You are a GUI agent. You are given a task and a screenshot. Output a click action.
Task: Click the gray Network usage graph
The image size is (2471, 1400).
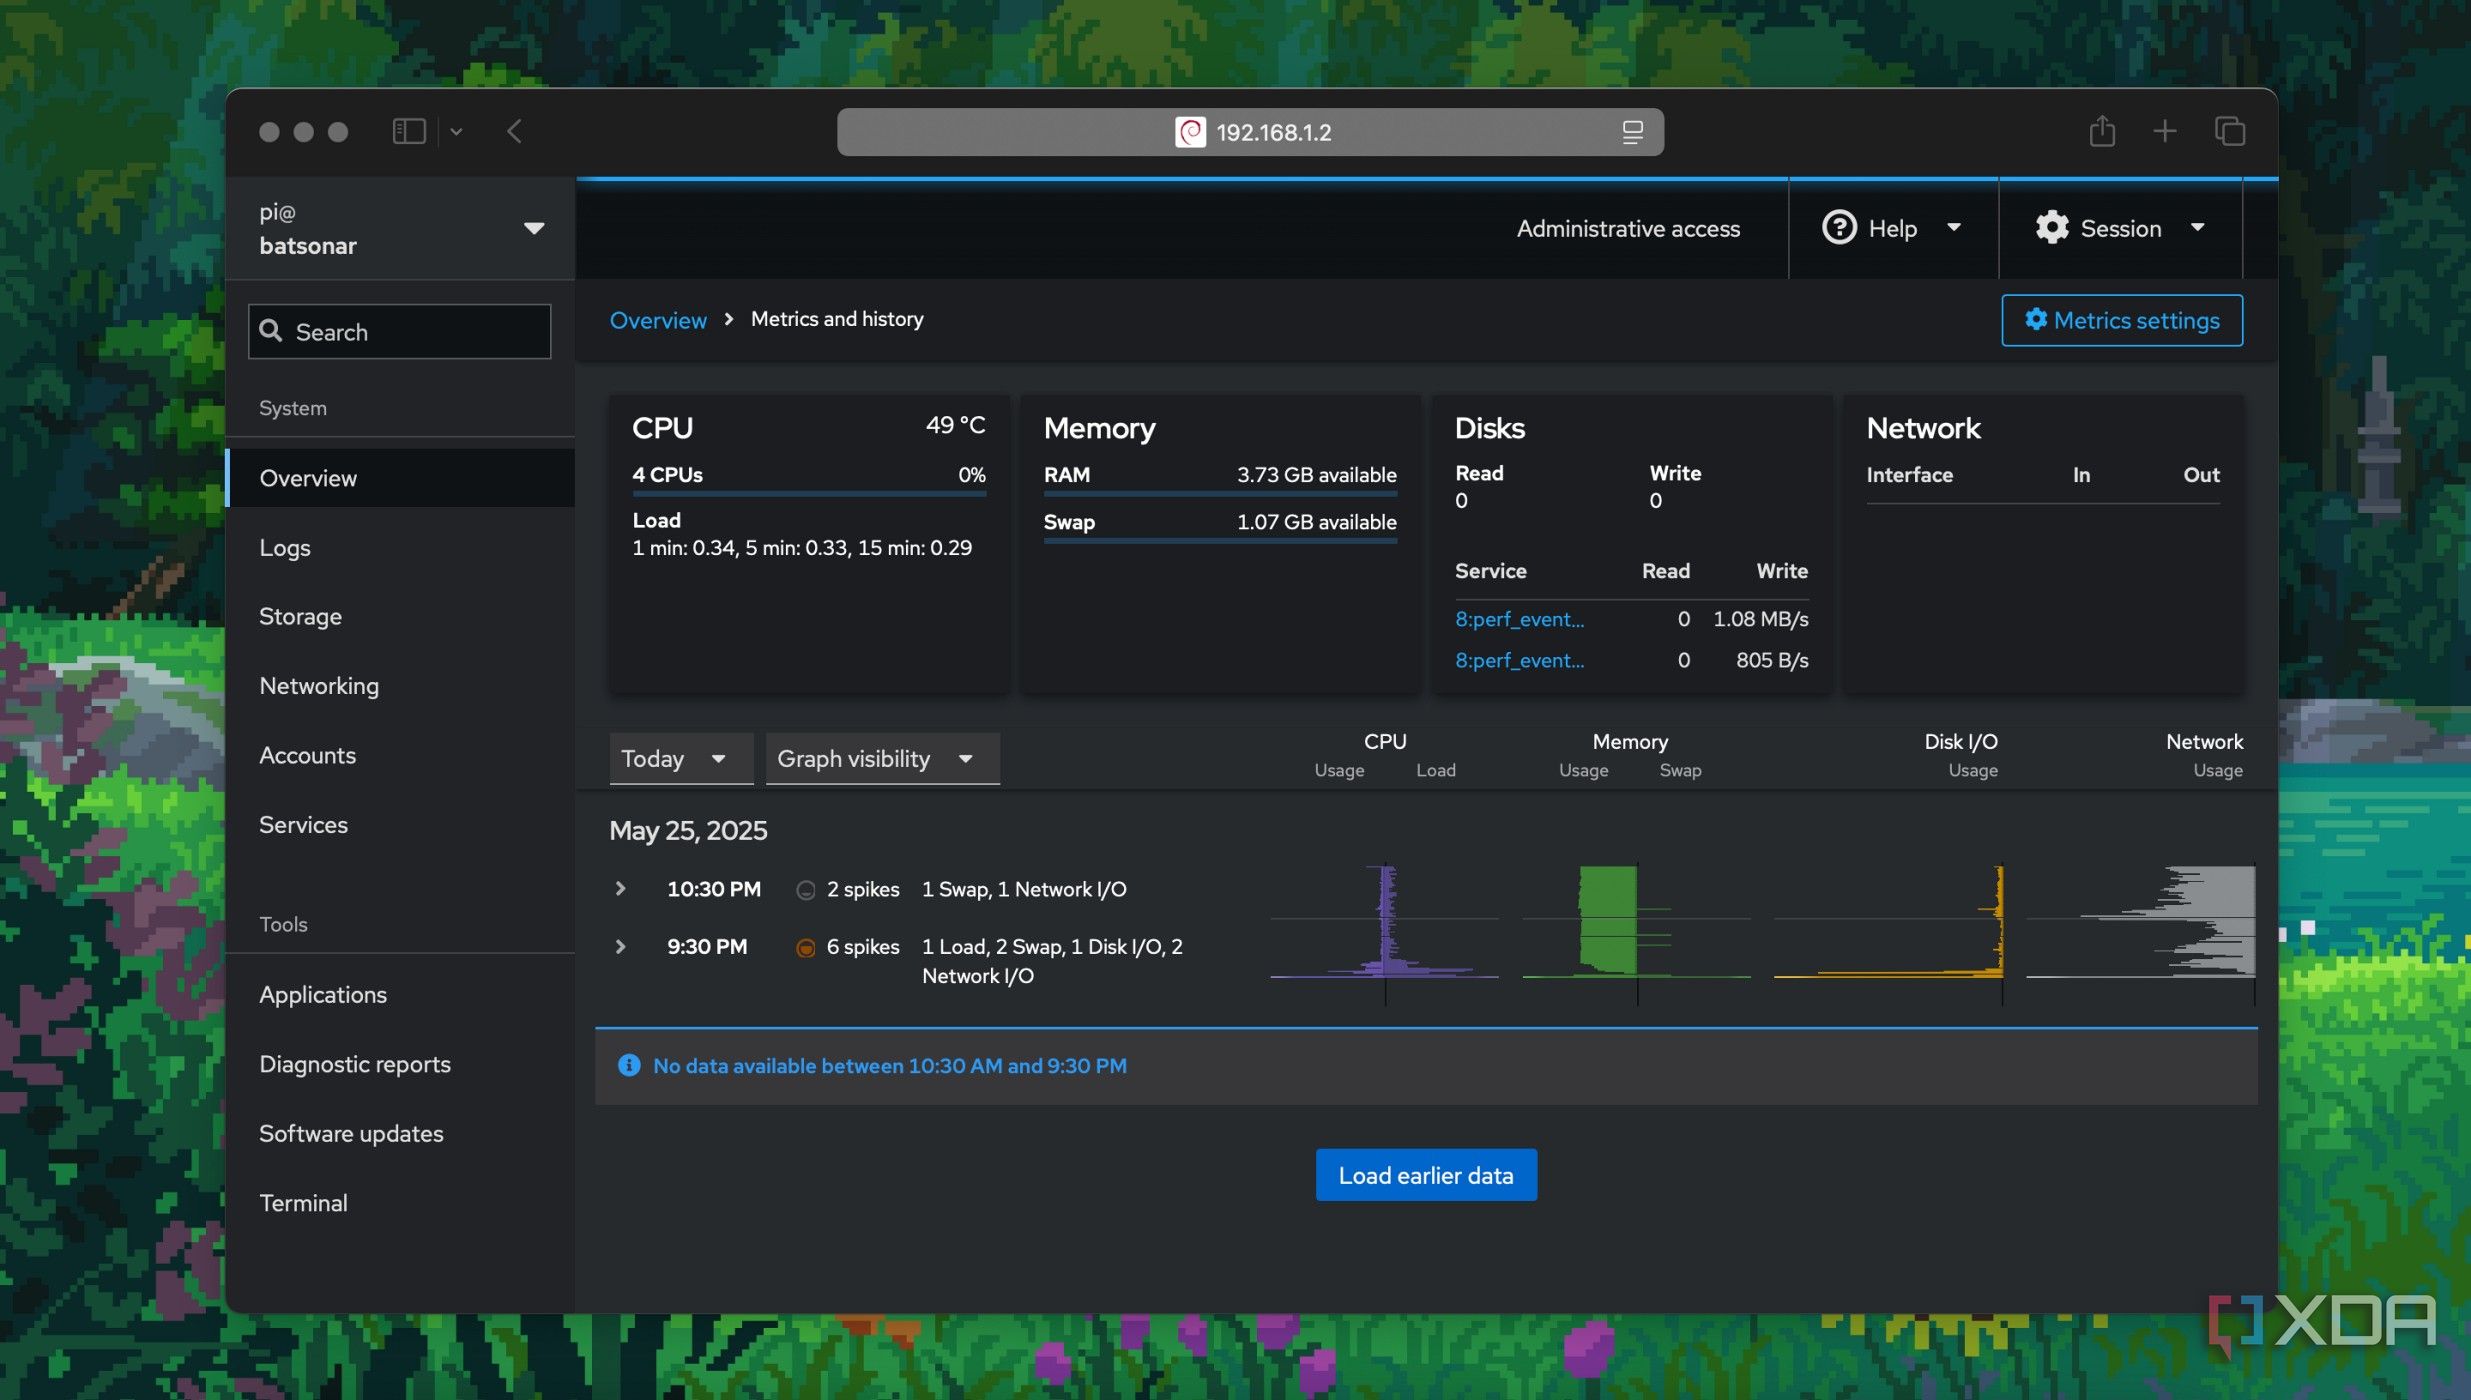pyautogui.click(x=2141, y=921)
